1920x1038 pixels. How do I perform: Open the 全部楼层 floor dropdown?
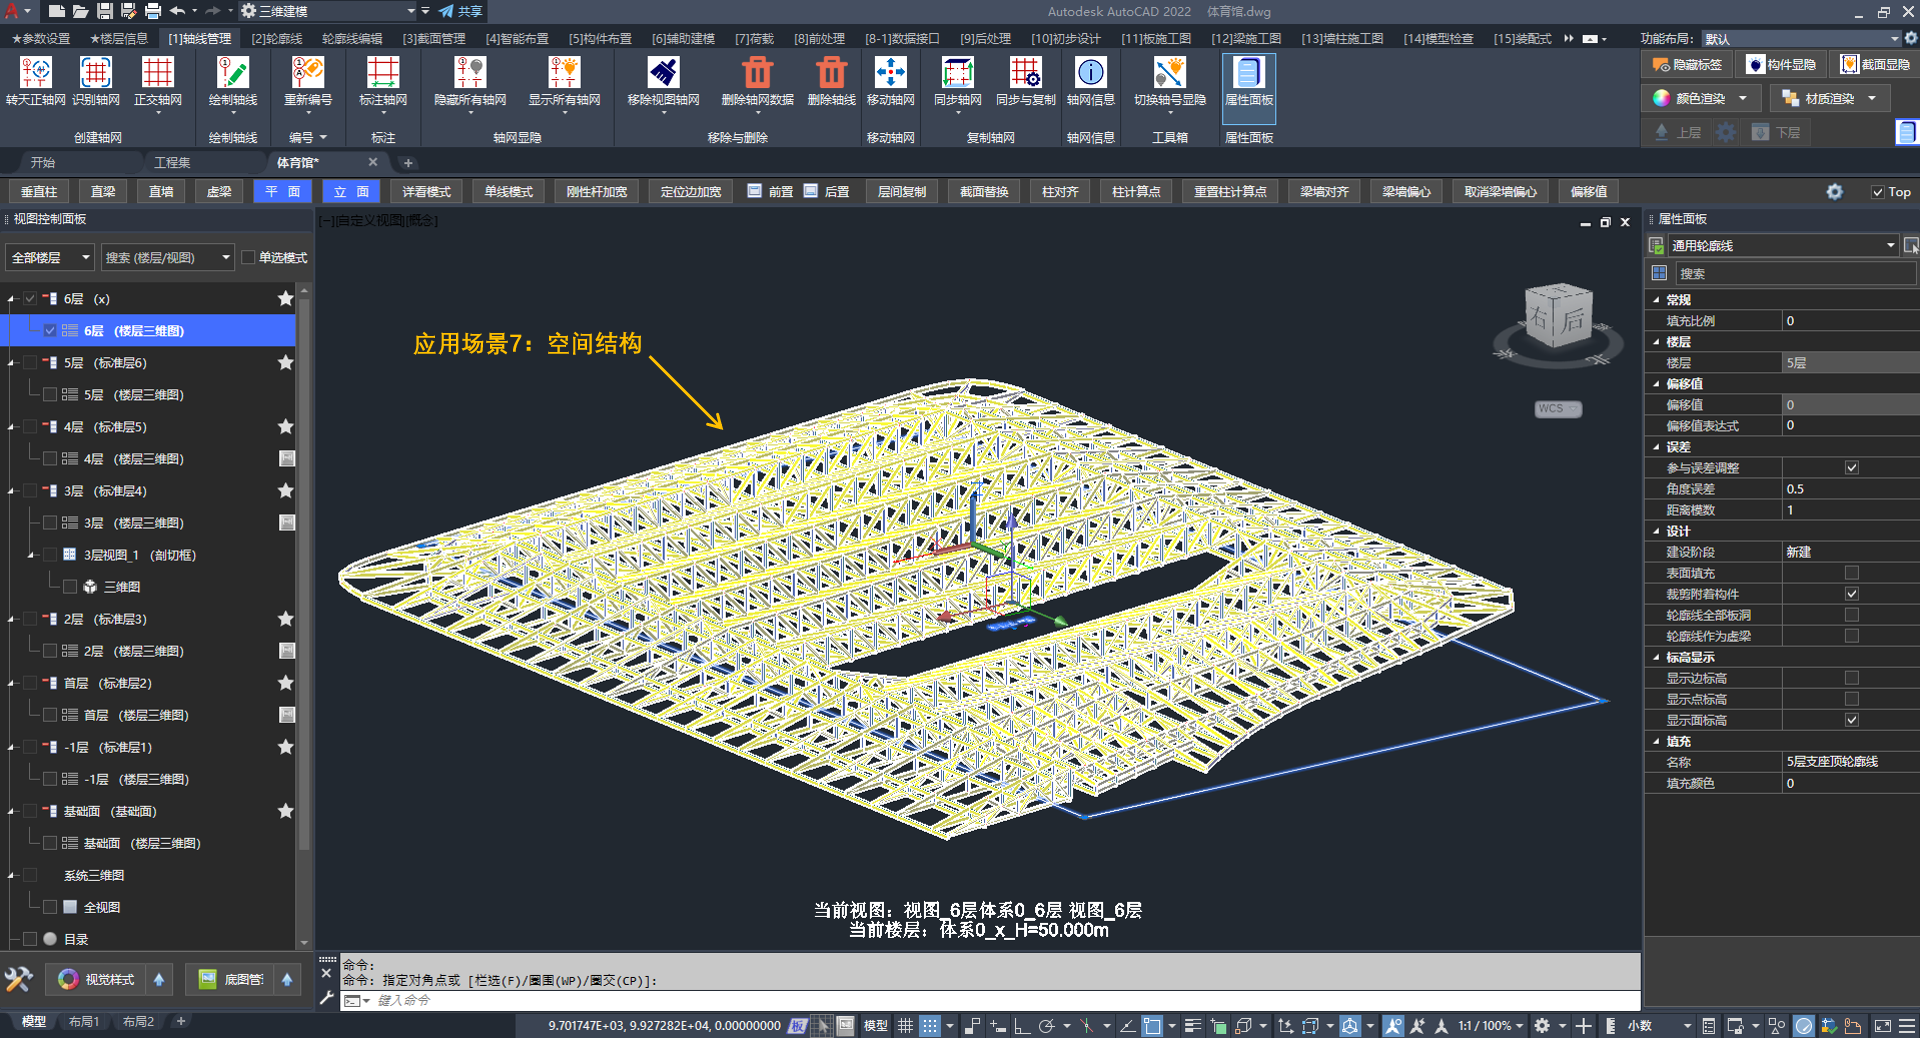(x=50, y=258)
